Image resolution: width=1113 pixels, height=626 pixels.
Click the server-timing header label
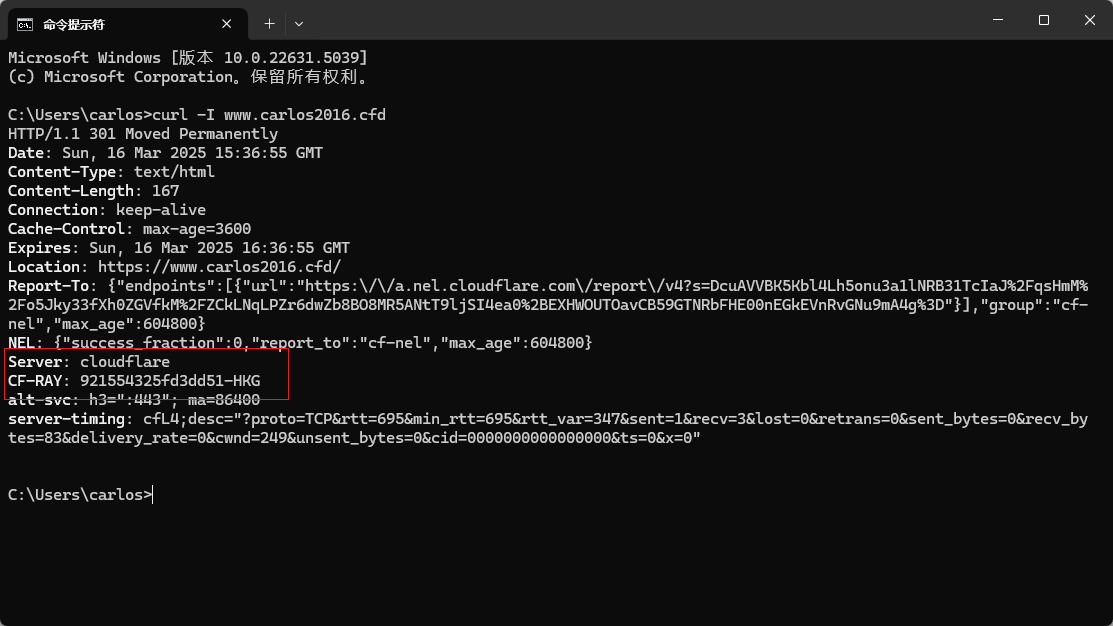click(x=67, y=419)
